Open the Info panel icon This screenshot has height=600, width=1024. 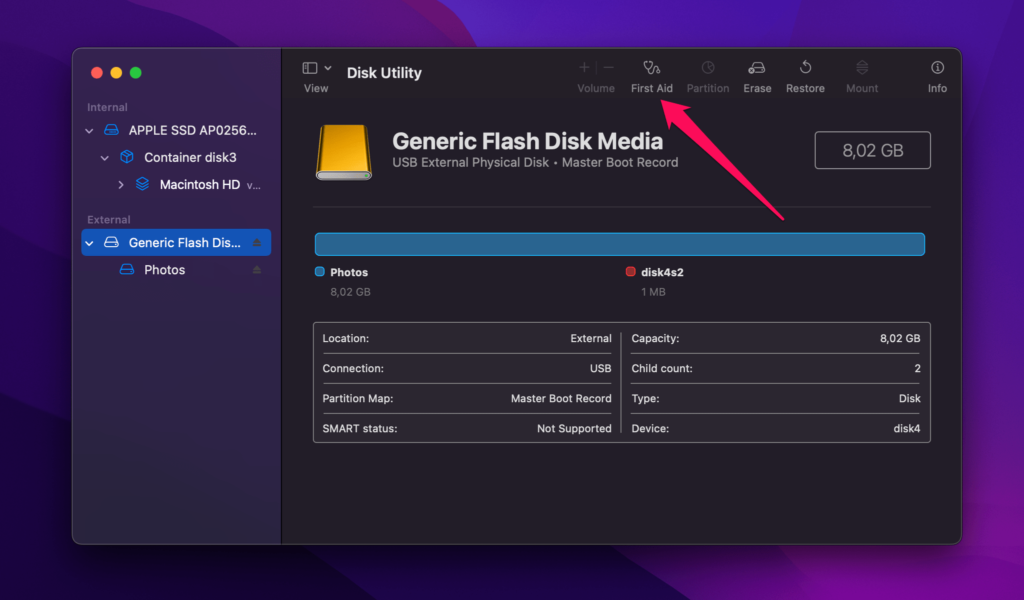pyautogui.click(x=937, y=67)
